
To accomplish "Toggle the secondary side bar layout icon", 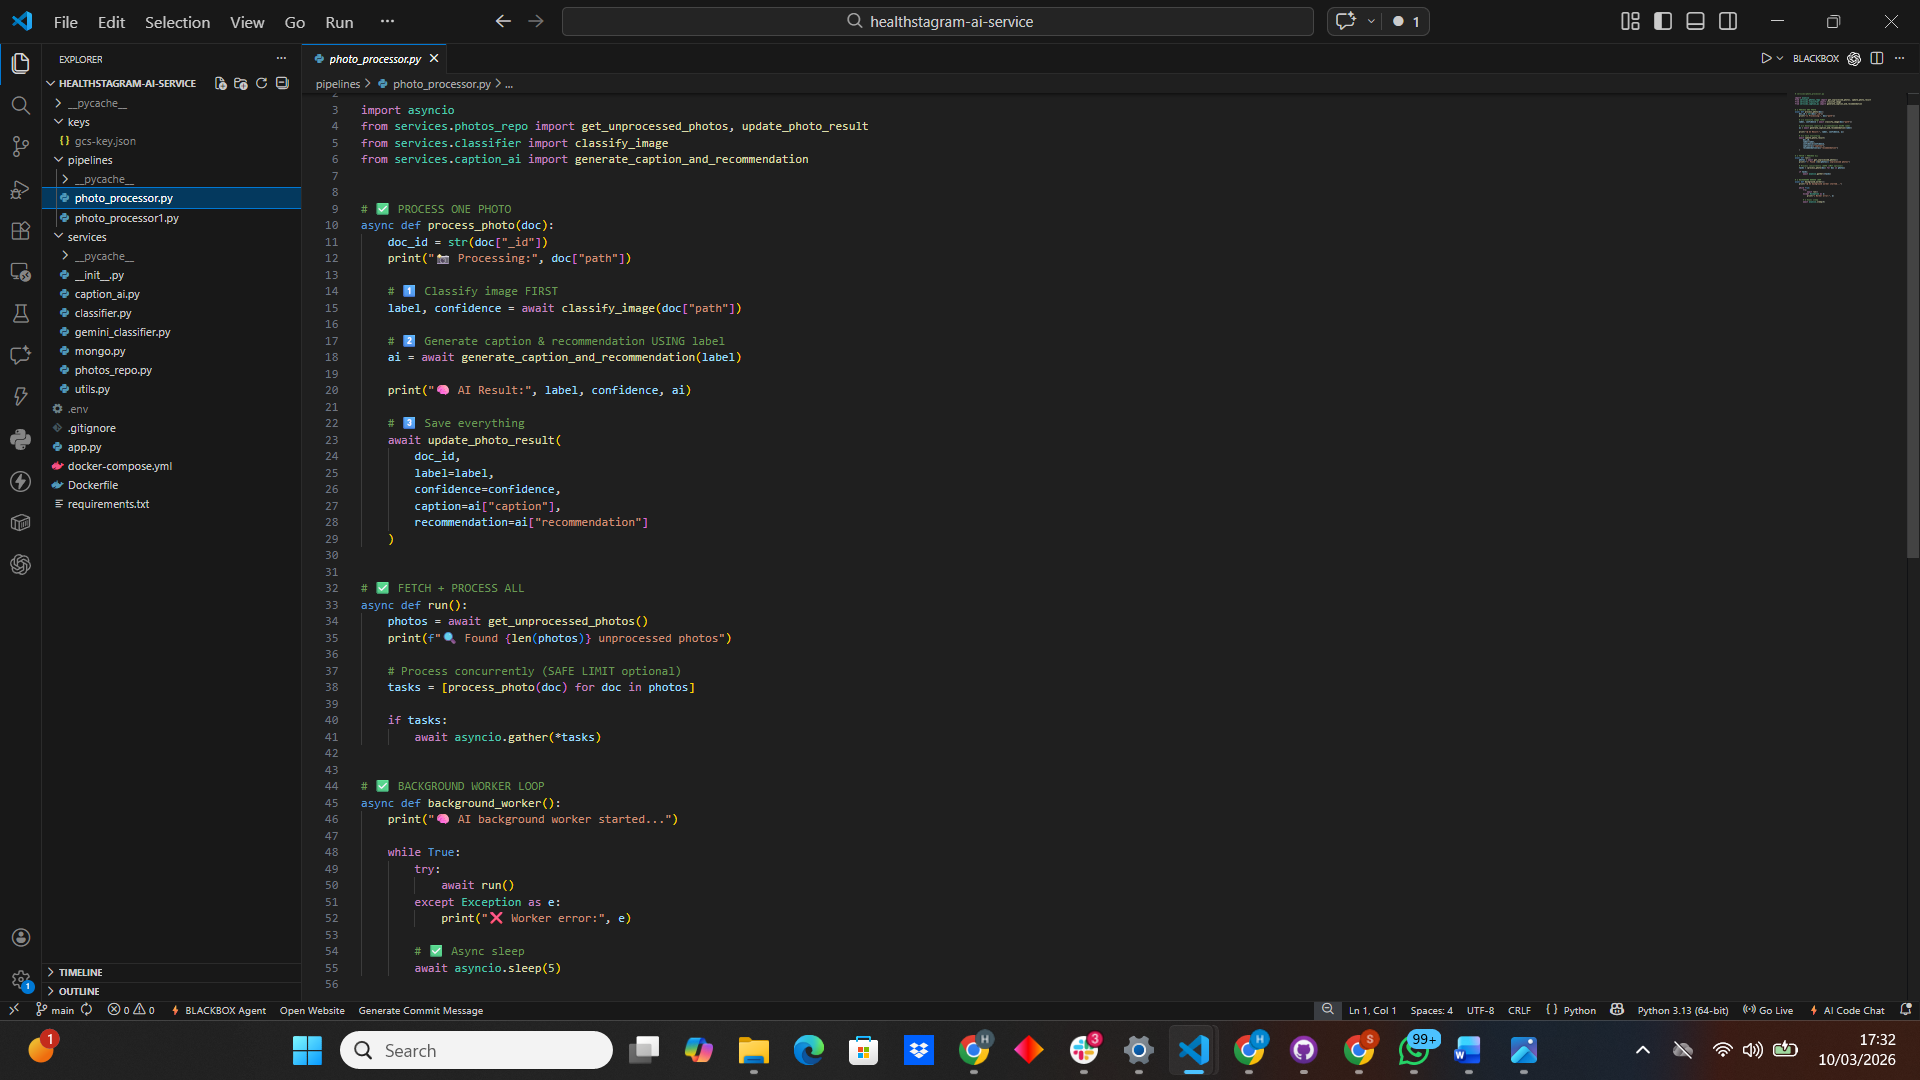I will click(x=1728, y=21).
